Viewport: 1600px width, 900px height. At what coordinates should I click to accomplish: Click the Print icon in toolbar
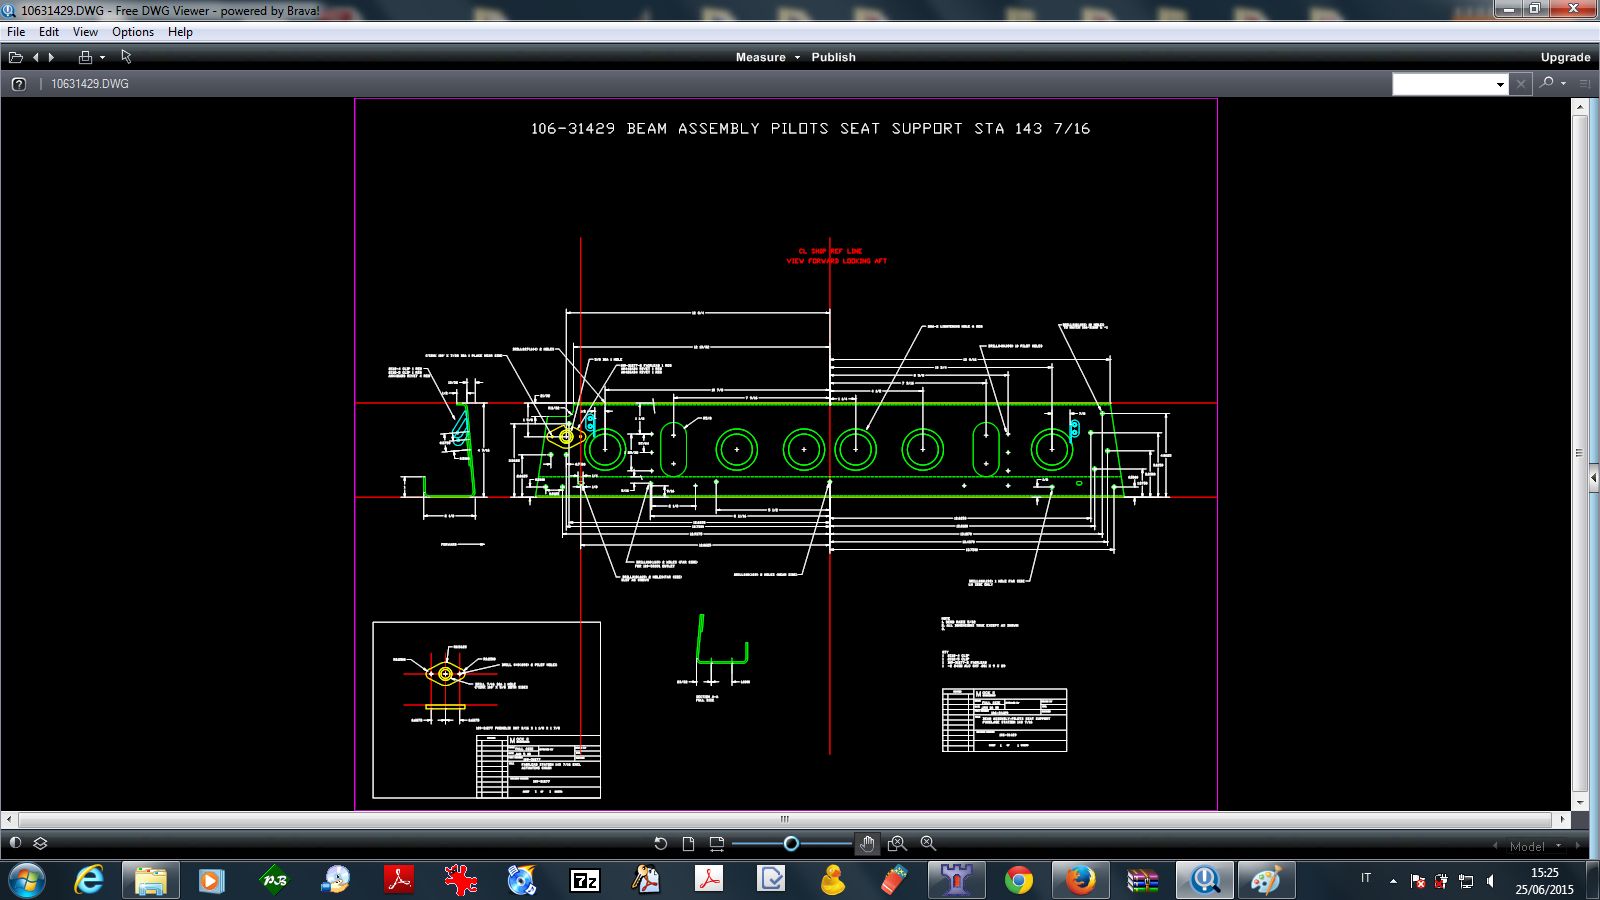click(x=85, y=57)
